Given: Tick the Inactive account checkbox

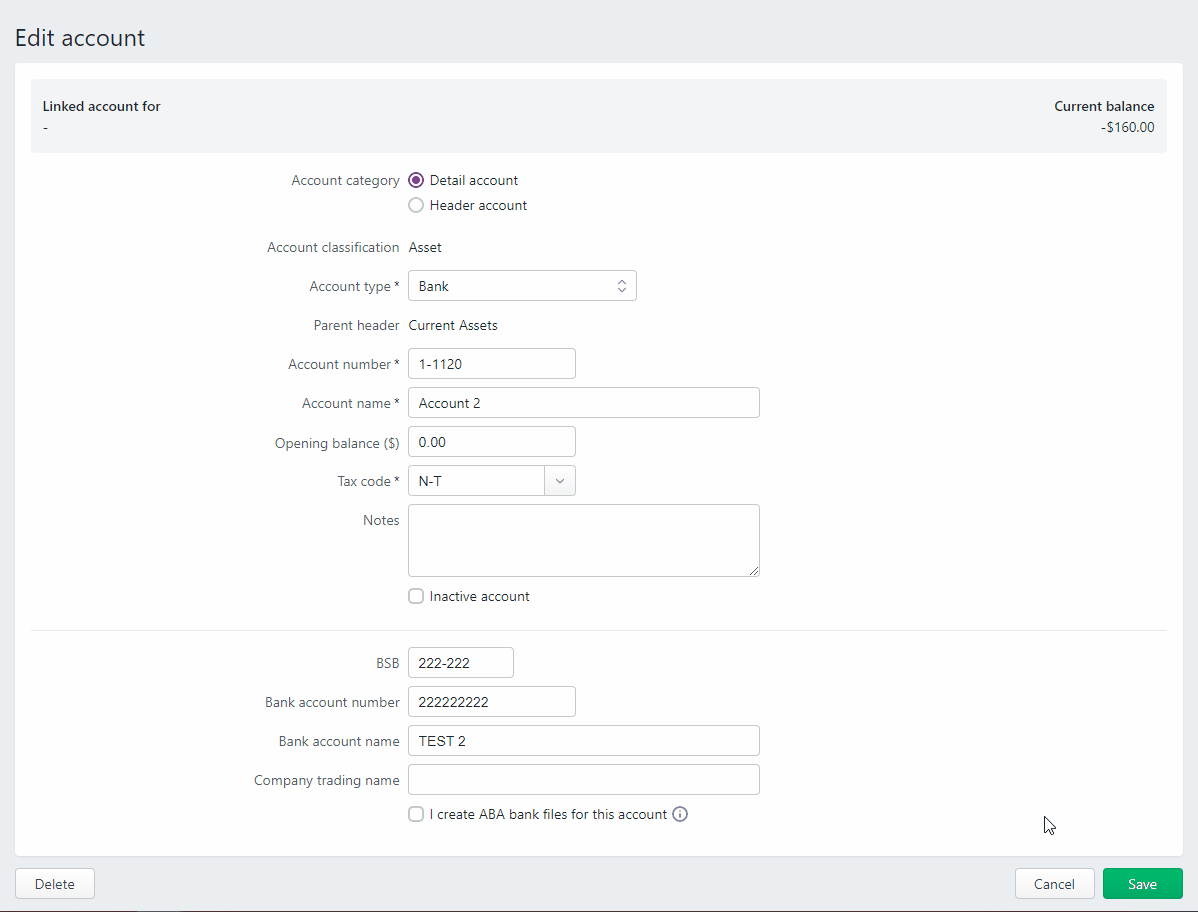Looking at the screenshot, I should click(416, 597).
